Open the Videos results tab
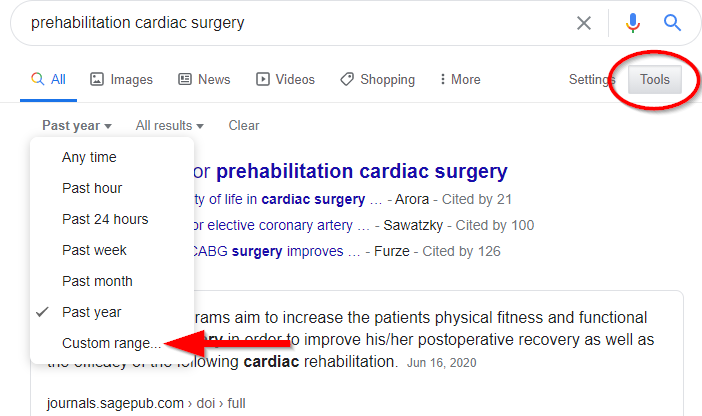Screen dimensions: 702x416 (285, 80)
